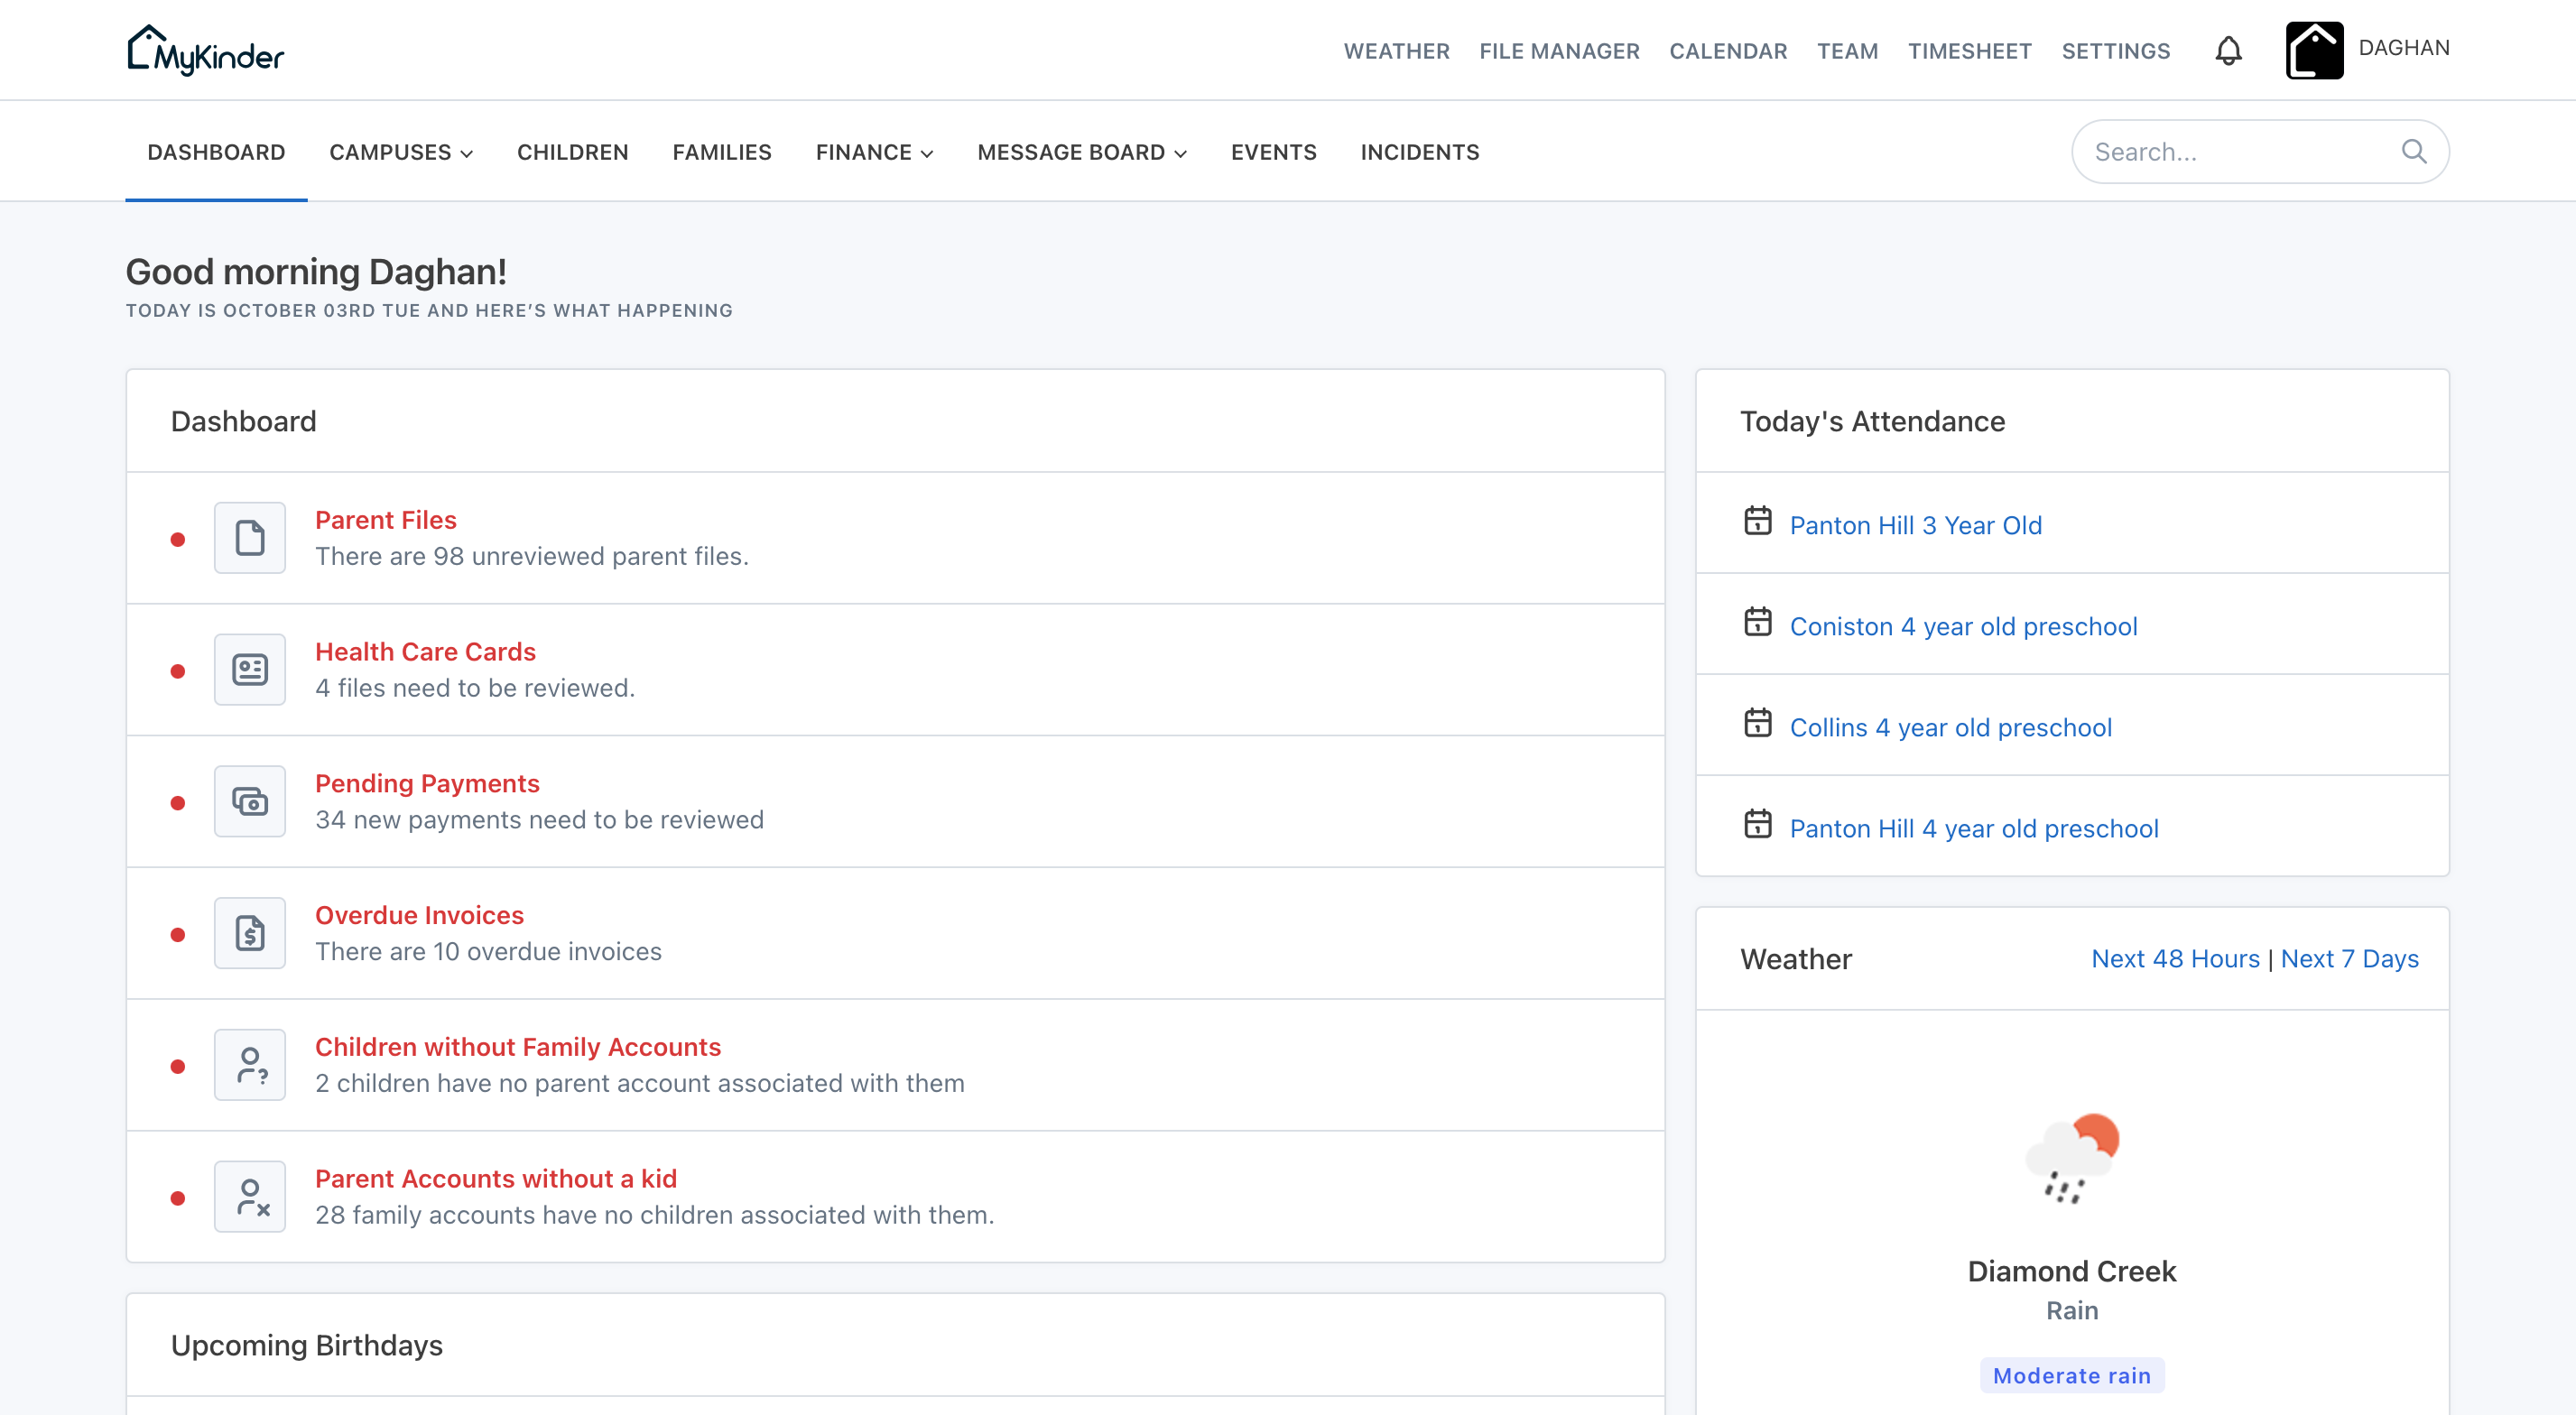The height and width of the screenshot is (1415, 2576).
Task: Open Collins 4 year old preschool attendance
Action: point(1950,727)
